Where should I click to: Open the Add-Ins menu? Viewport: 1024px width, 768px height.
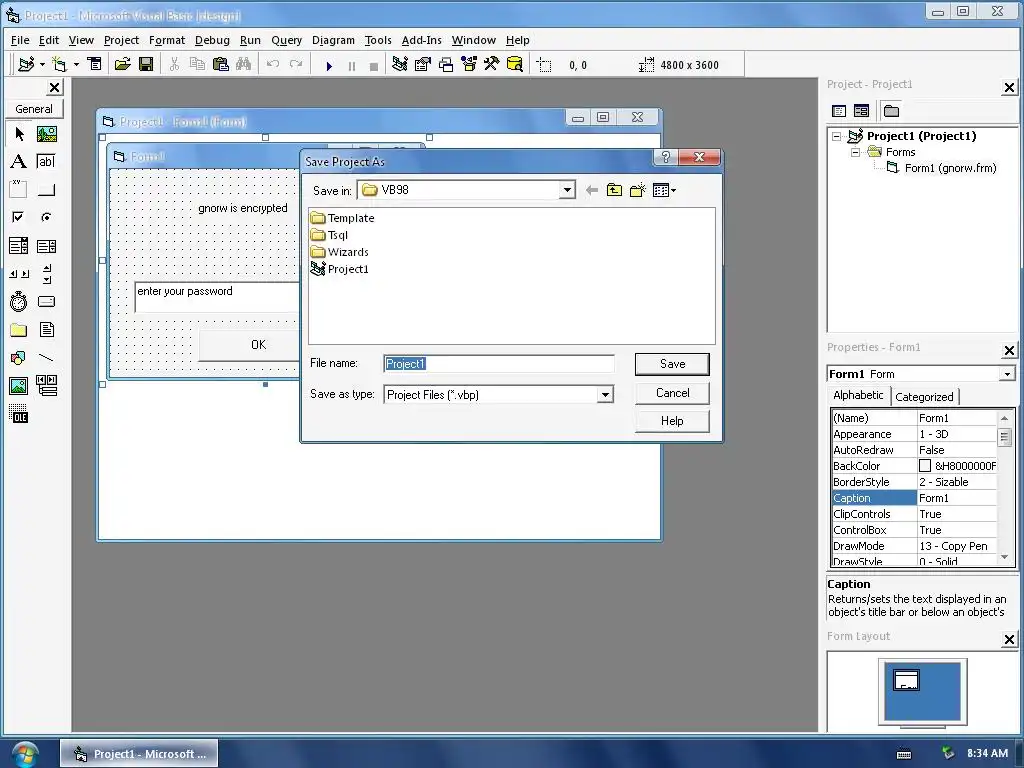[421, 40]
